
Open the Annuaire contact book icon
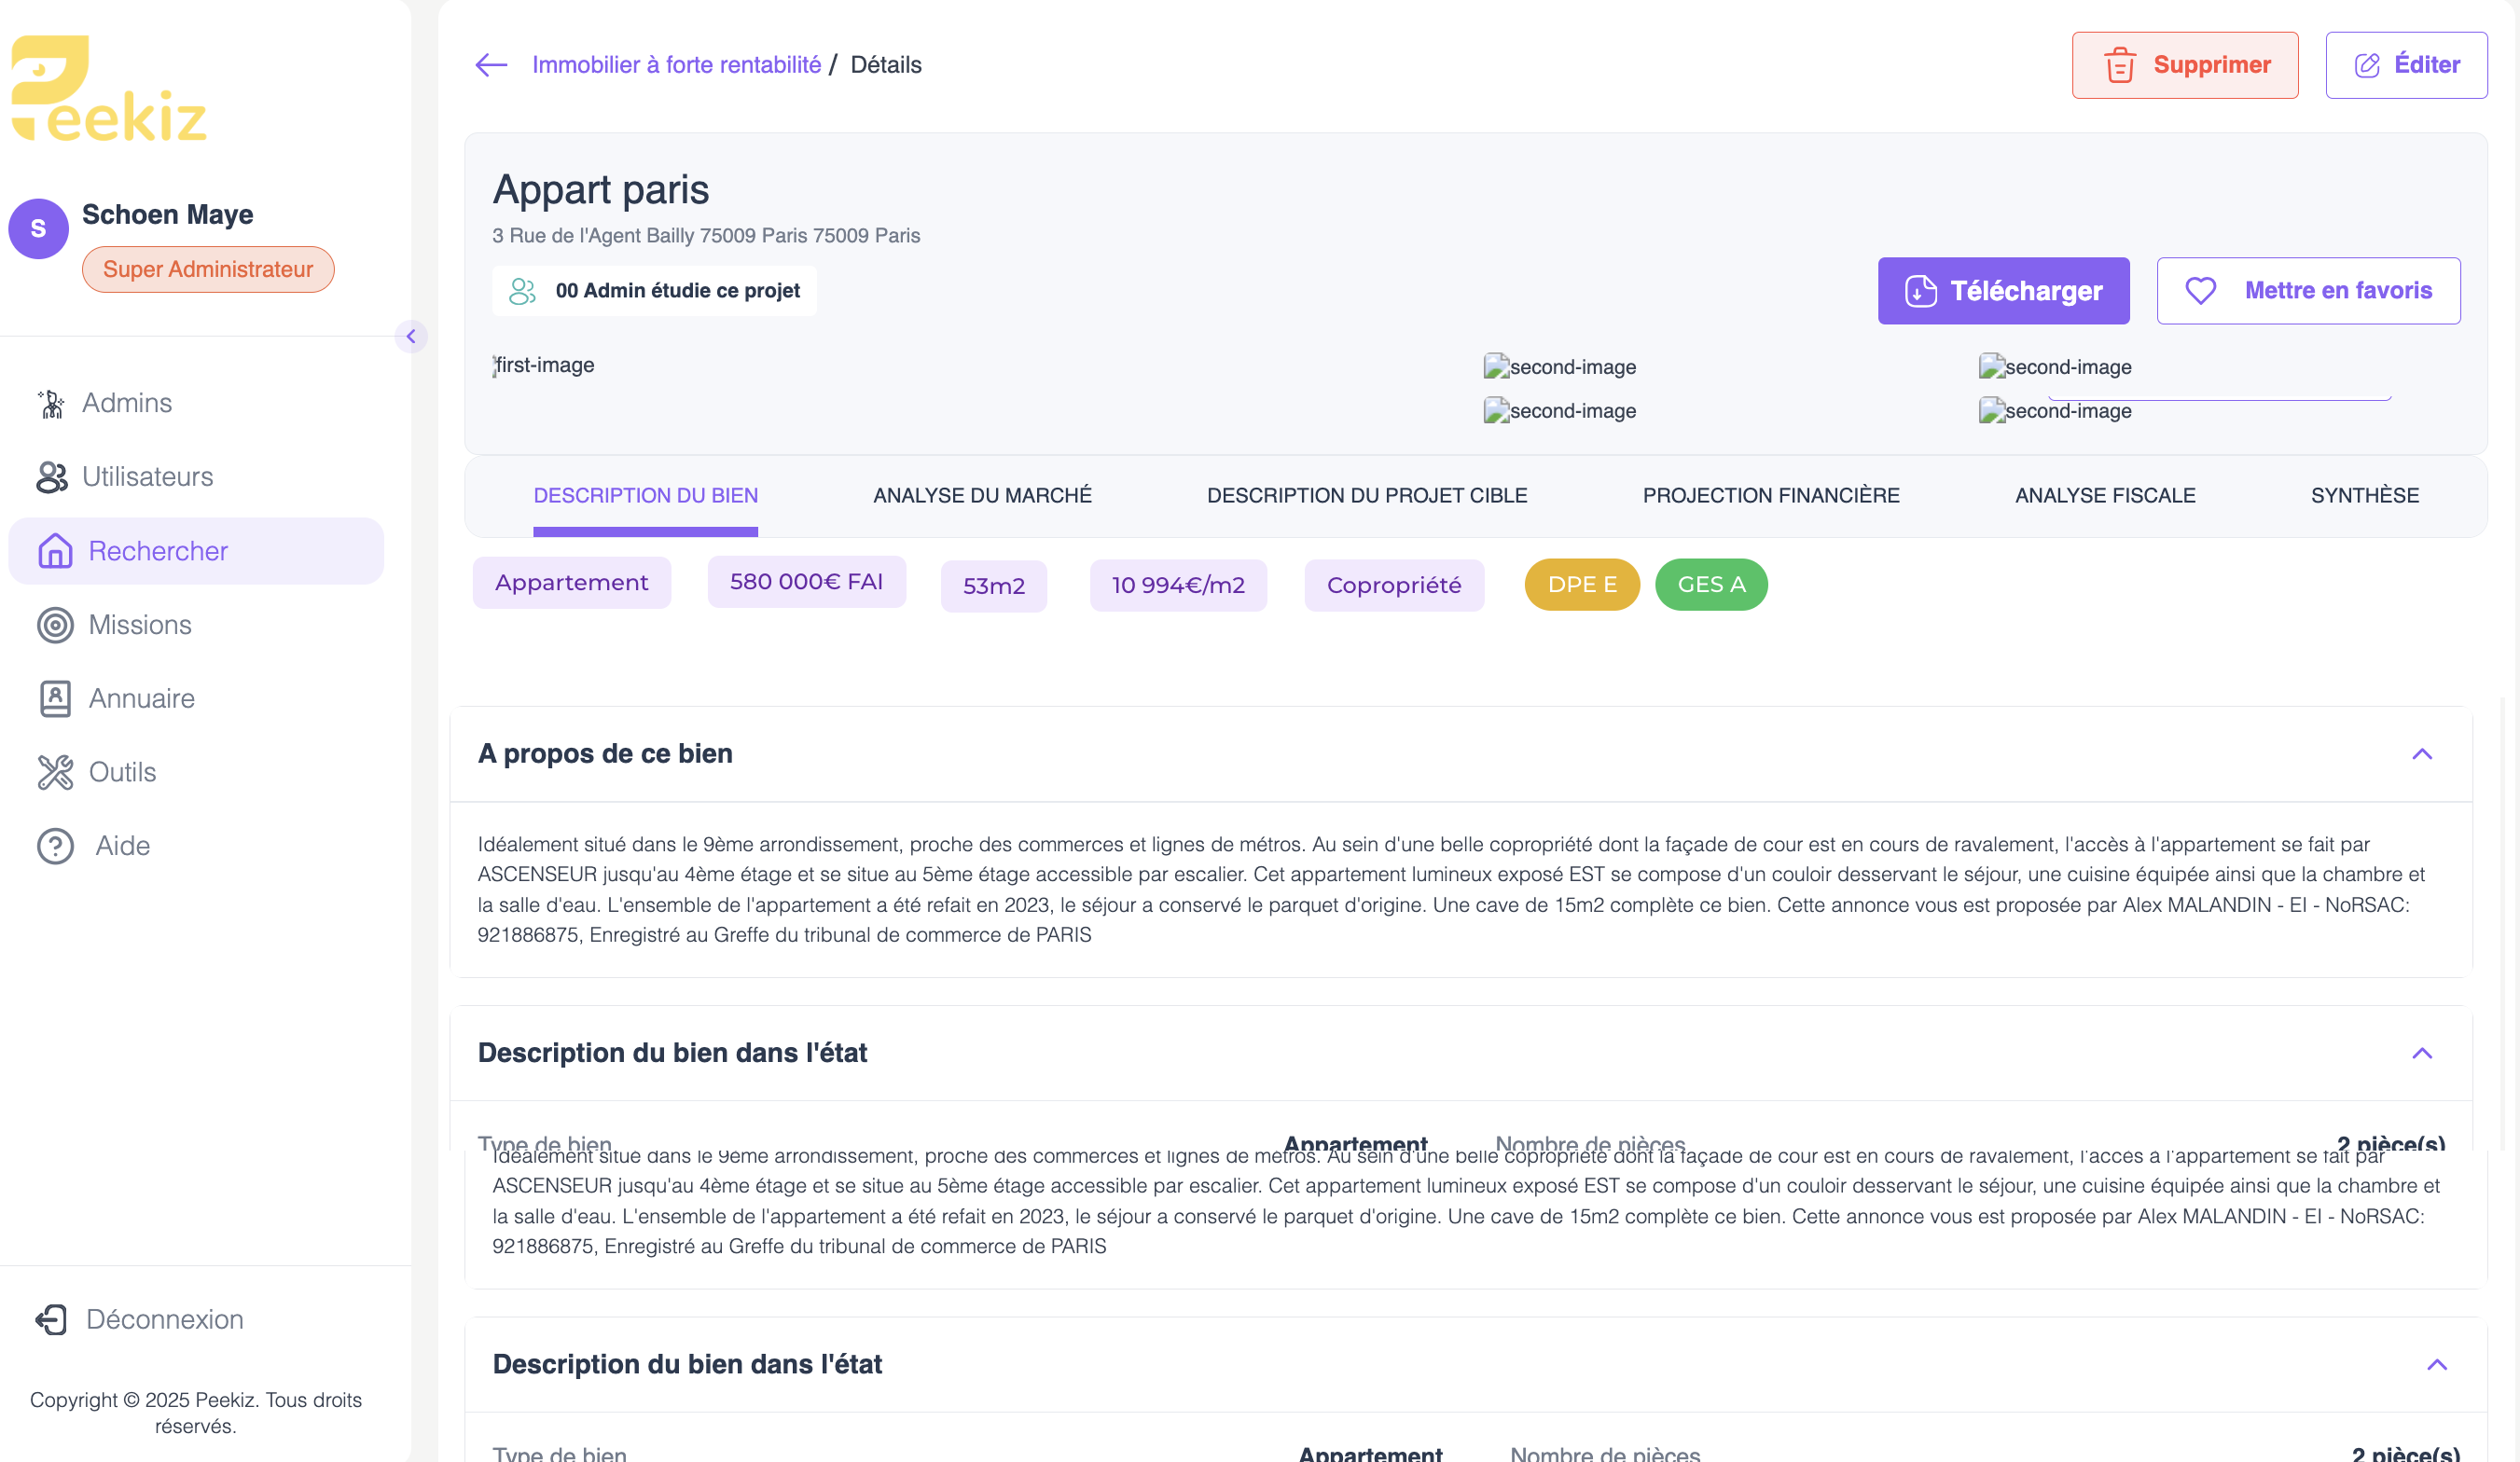pyautogui.click(x=55, y=699)
